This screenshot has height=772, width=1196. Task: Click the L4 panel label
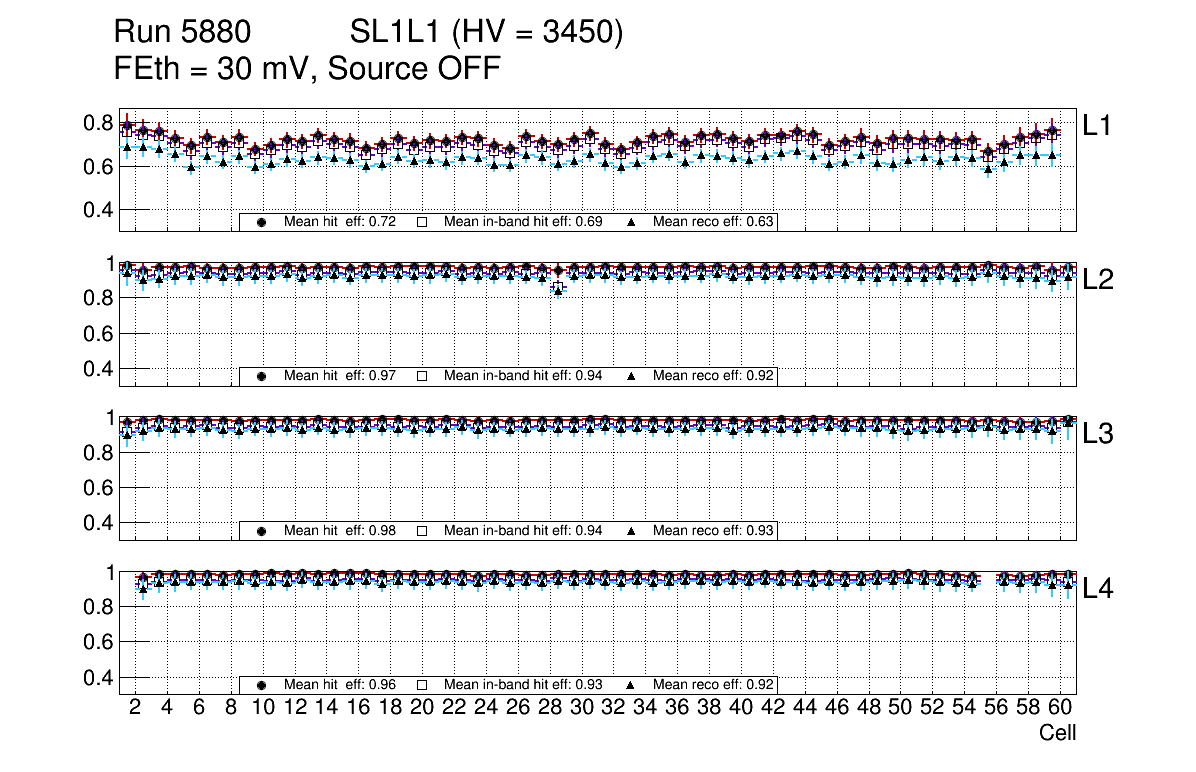[x=1097, y=589]
